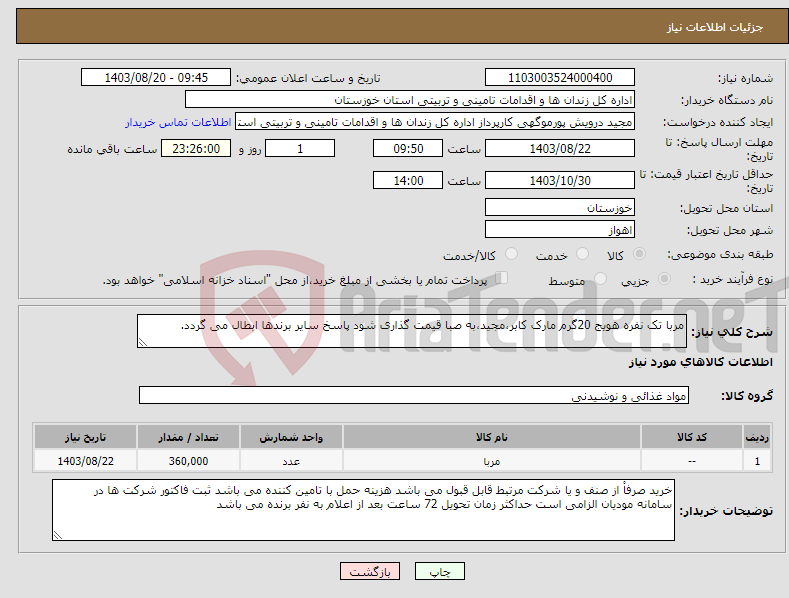The image size is (789, 598).
Task: Click the کد کالا column header
Action: (x=692, y=437)
